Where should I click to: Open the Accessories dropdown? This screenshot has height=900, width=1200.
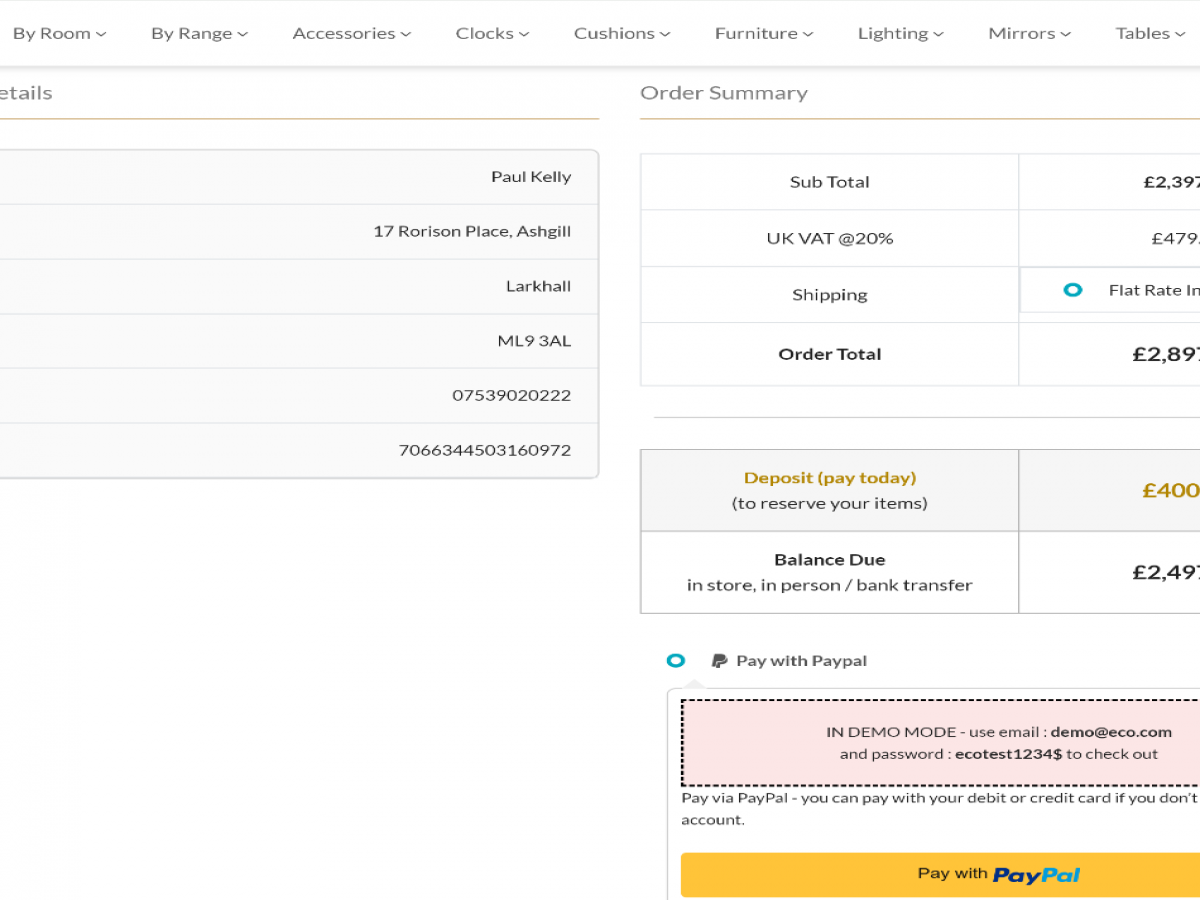tap(351, 33)
